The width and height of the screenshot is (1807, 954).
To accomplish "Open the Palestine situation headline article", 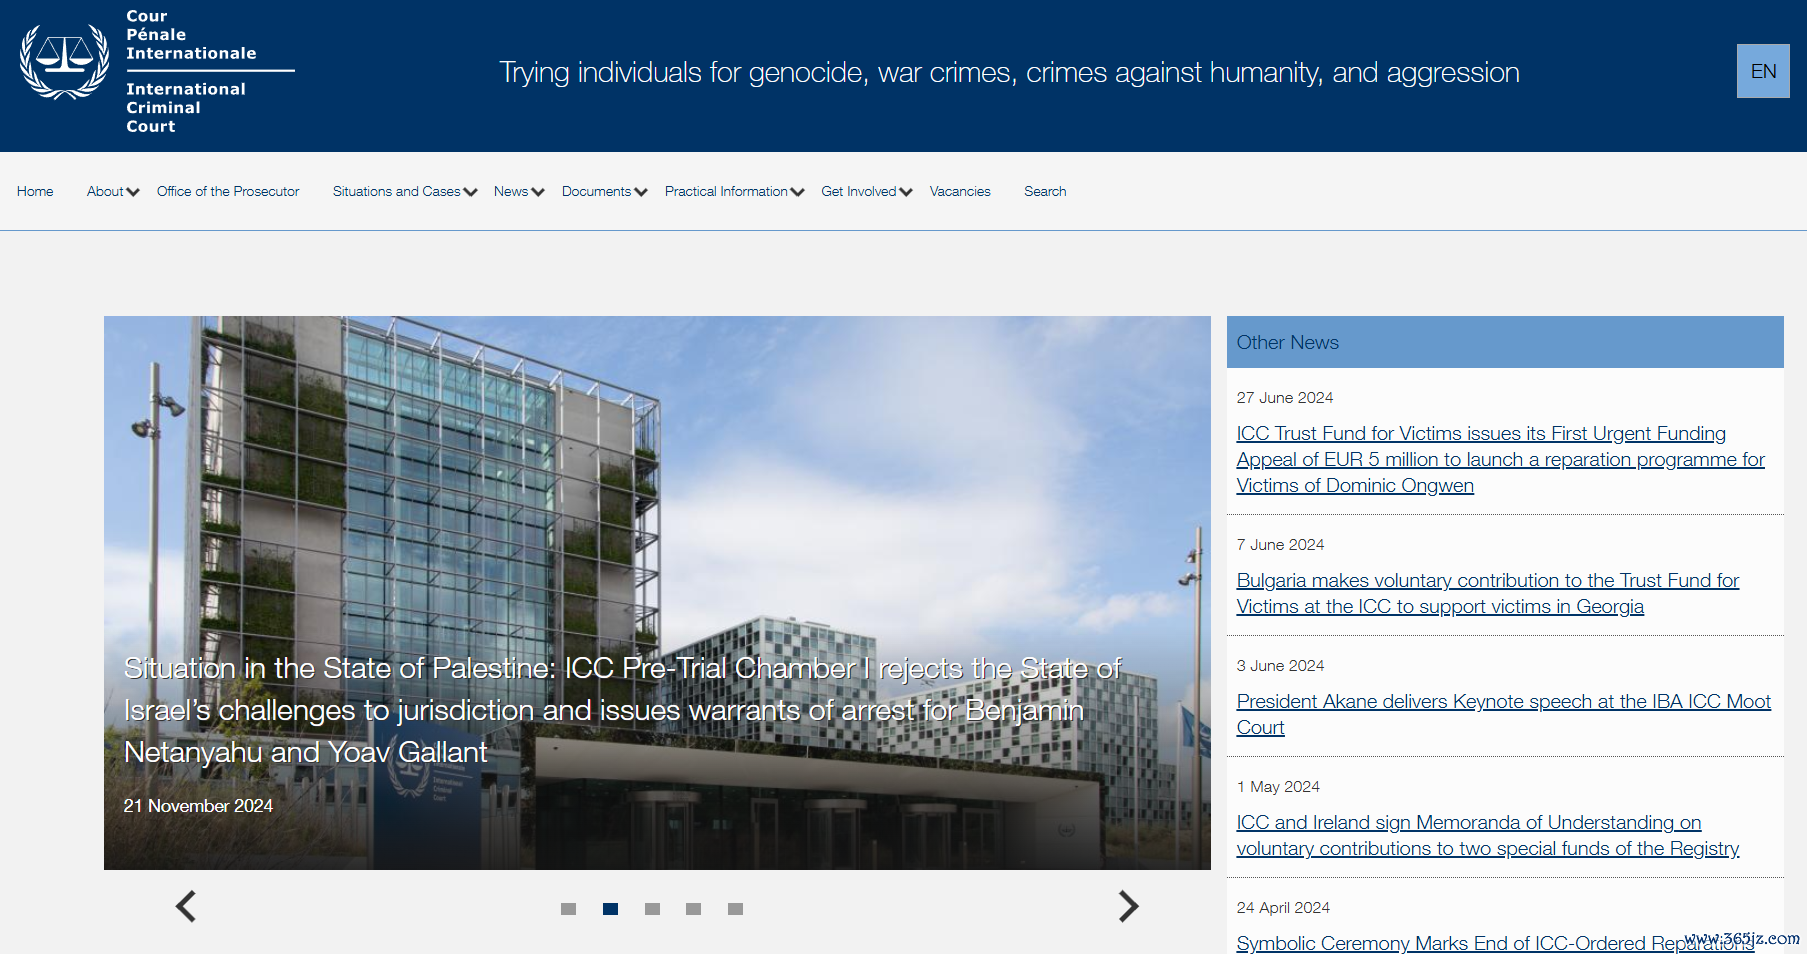I will point(622,710).
